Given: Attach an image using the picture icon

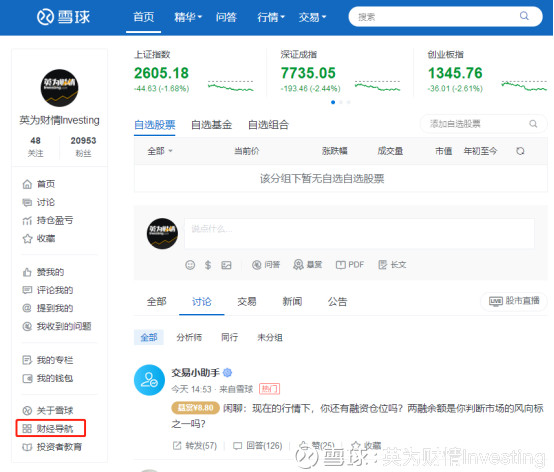Looking at the screenshot, I should point(226,265).
